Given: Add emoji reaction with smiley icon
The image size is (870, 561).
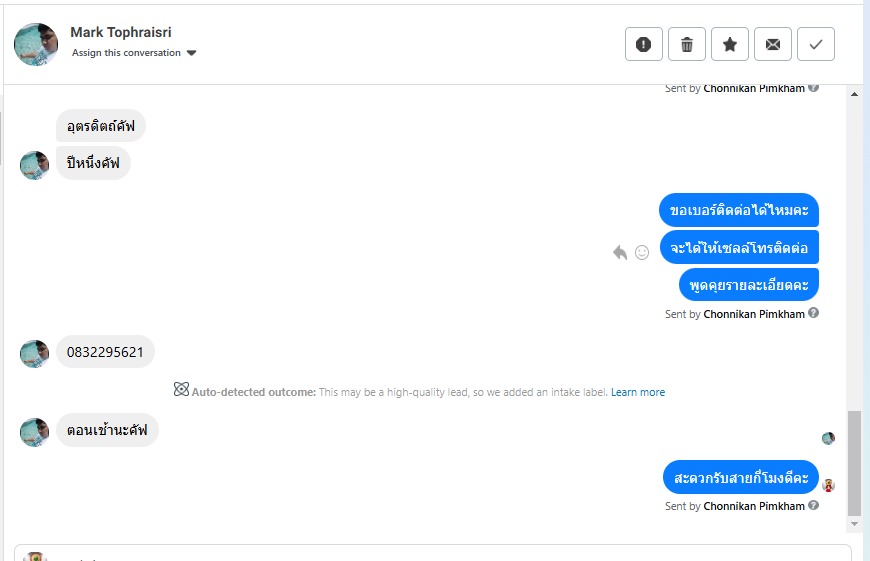Looking at the screenshot, I should [642, 252].
